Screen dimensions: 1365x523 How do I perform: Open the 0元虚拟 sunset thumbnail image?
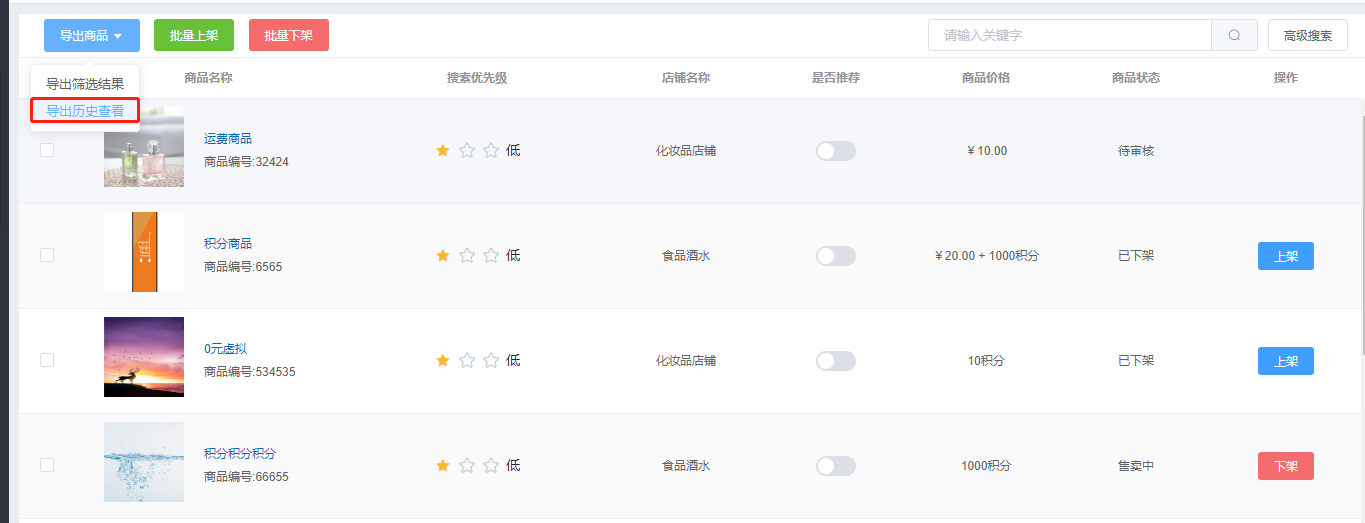coord(144,357)
